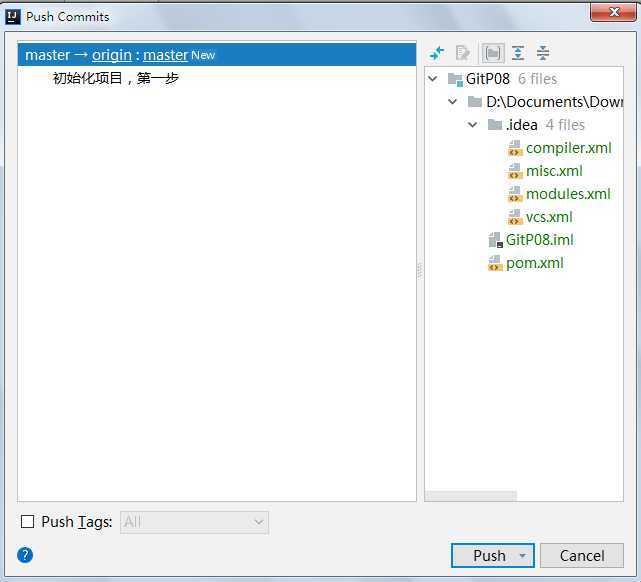
Task: Open the Push Tags All dropdown
Action: [195, 522]
